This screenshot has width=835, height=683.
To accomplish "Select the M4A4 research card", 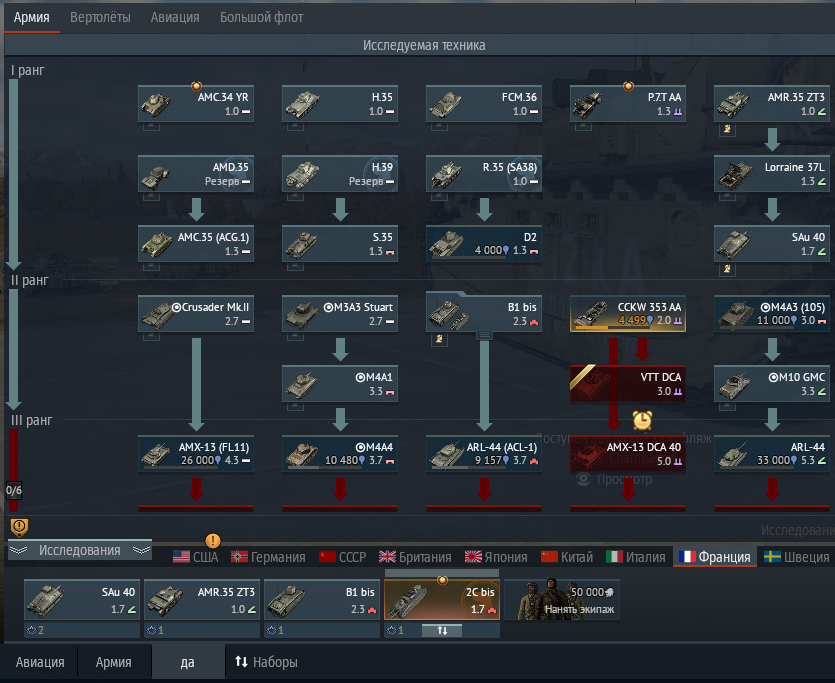I will pos(340,454).
